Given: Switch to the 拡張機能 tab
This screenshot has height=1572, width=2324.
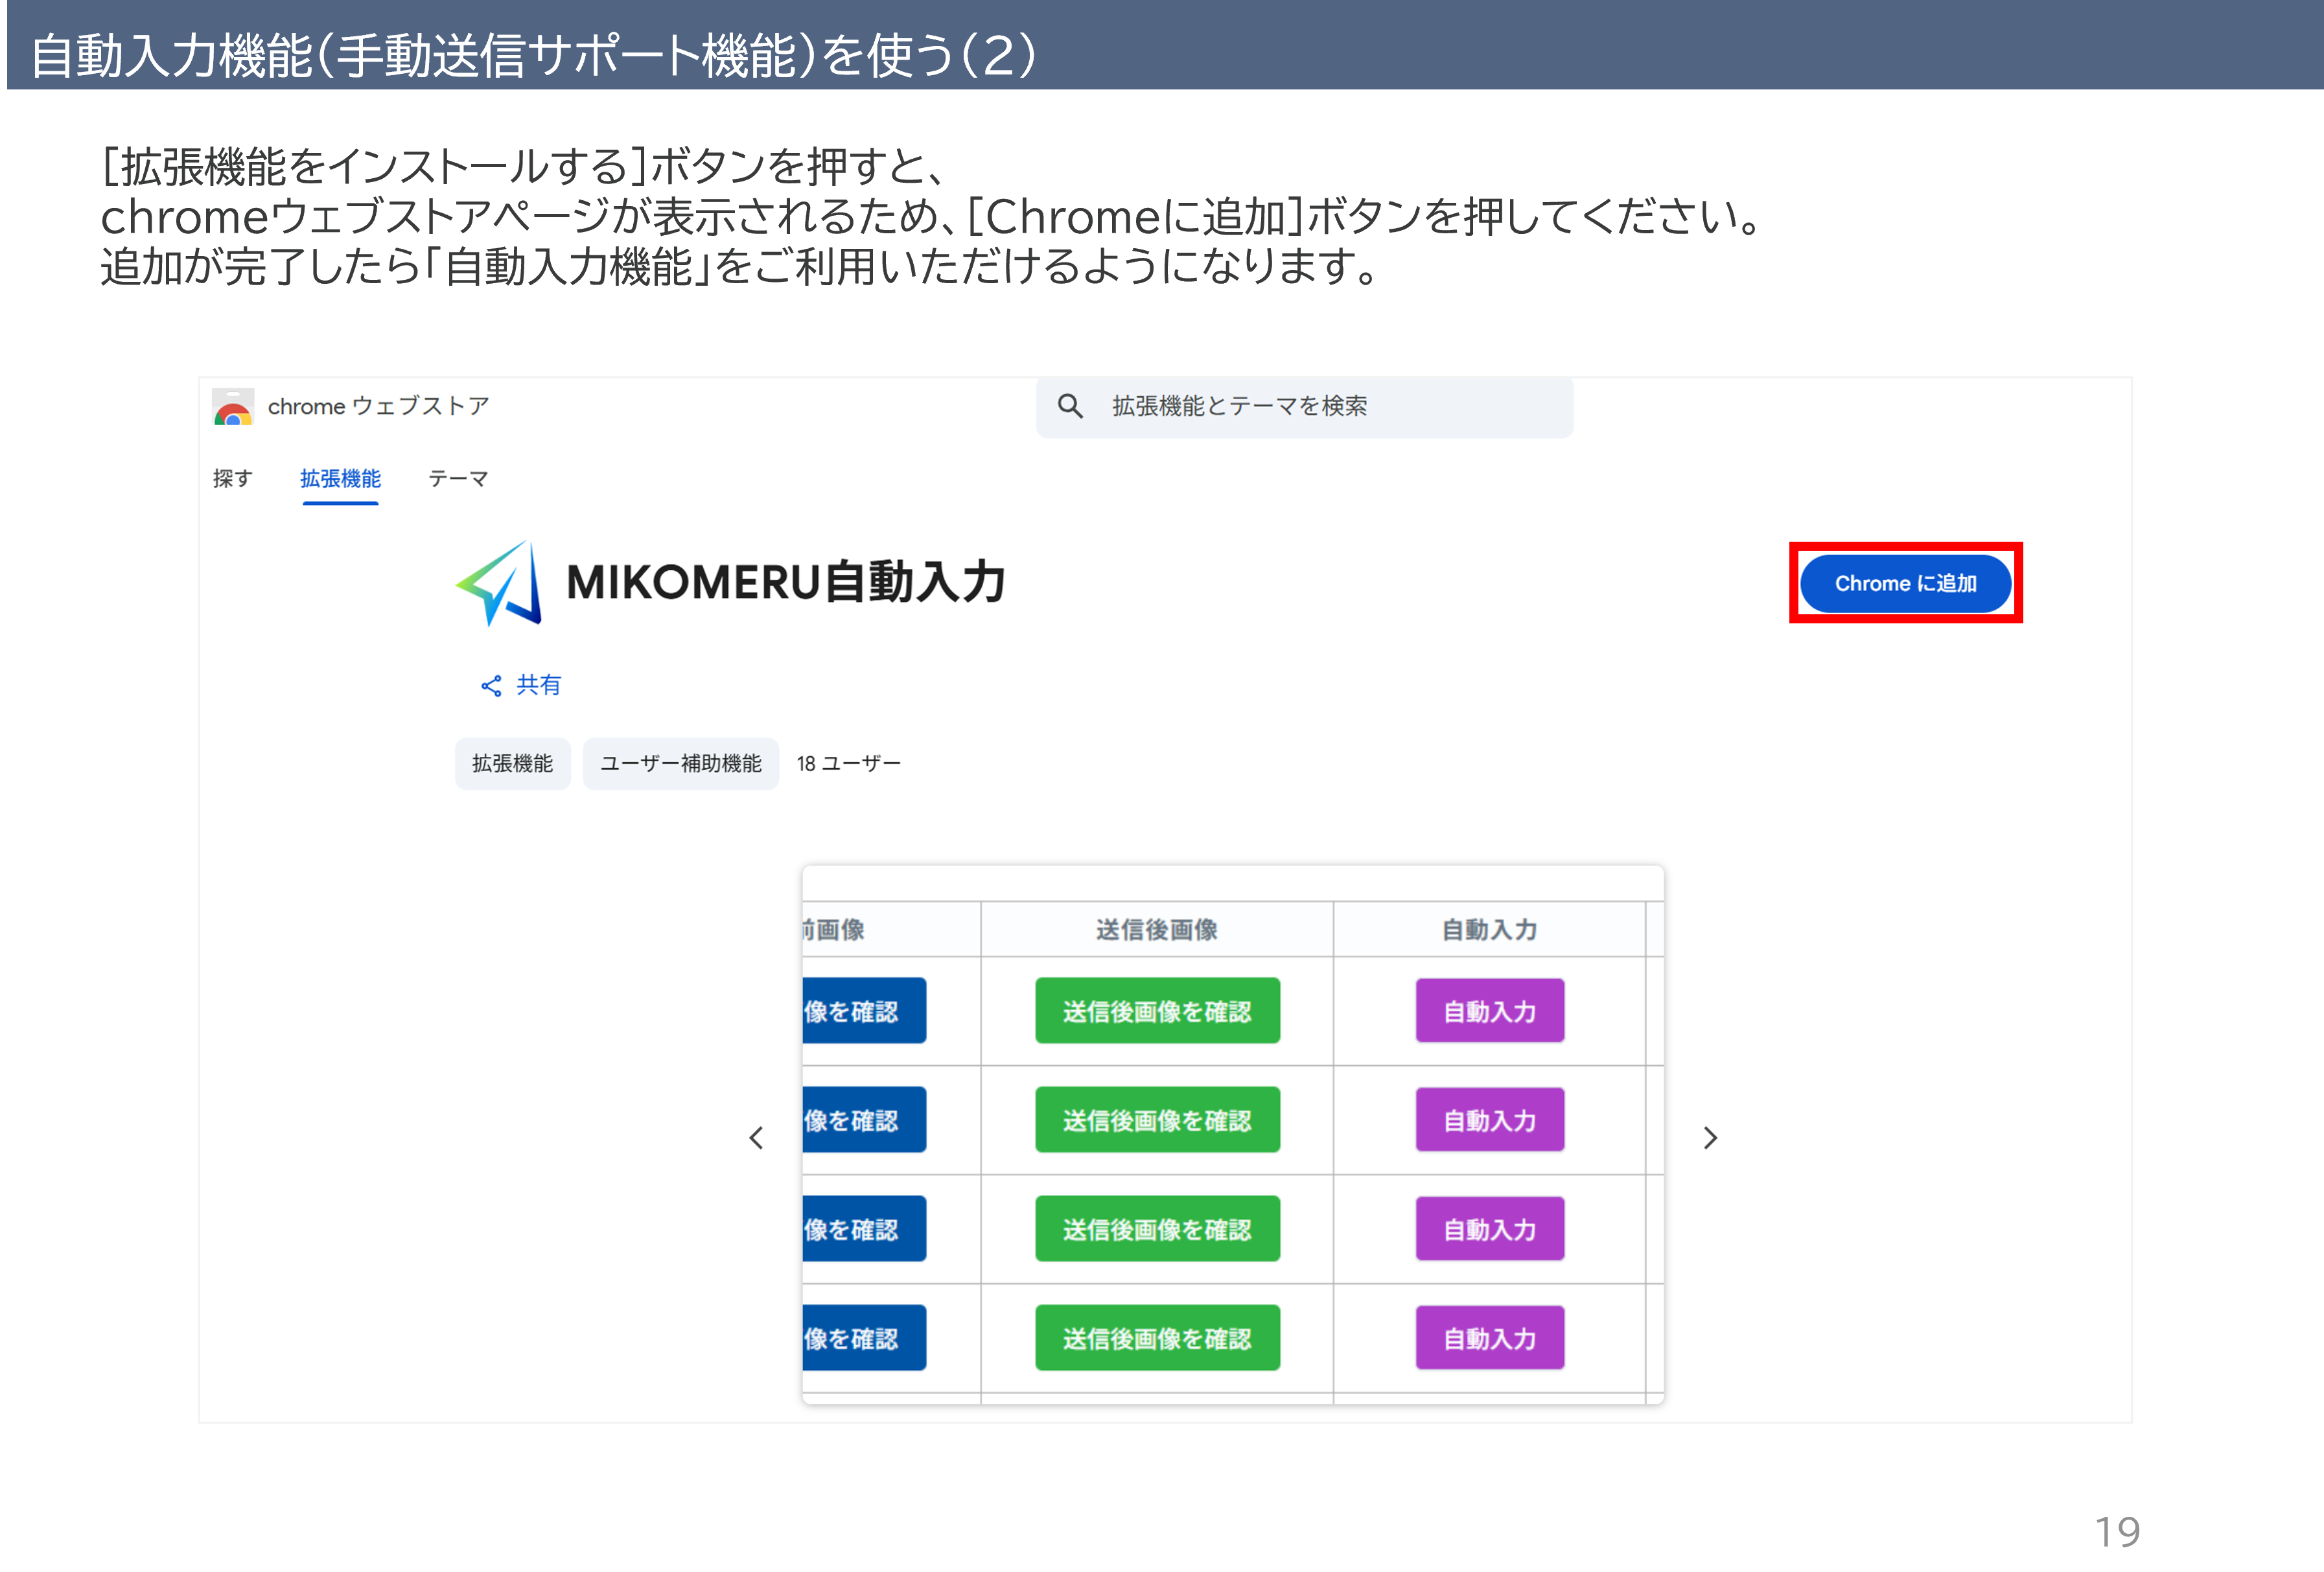Looking at the screenshot, I should click(x=340, y=479).
